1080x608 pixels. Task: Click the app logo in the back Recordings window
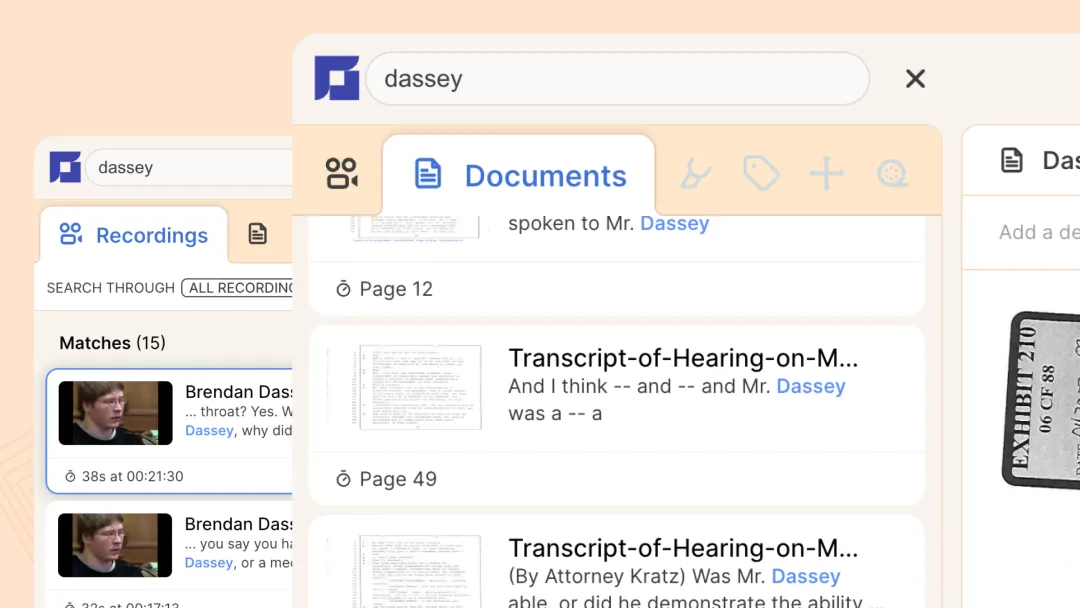coord(65,167)
